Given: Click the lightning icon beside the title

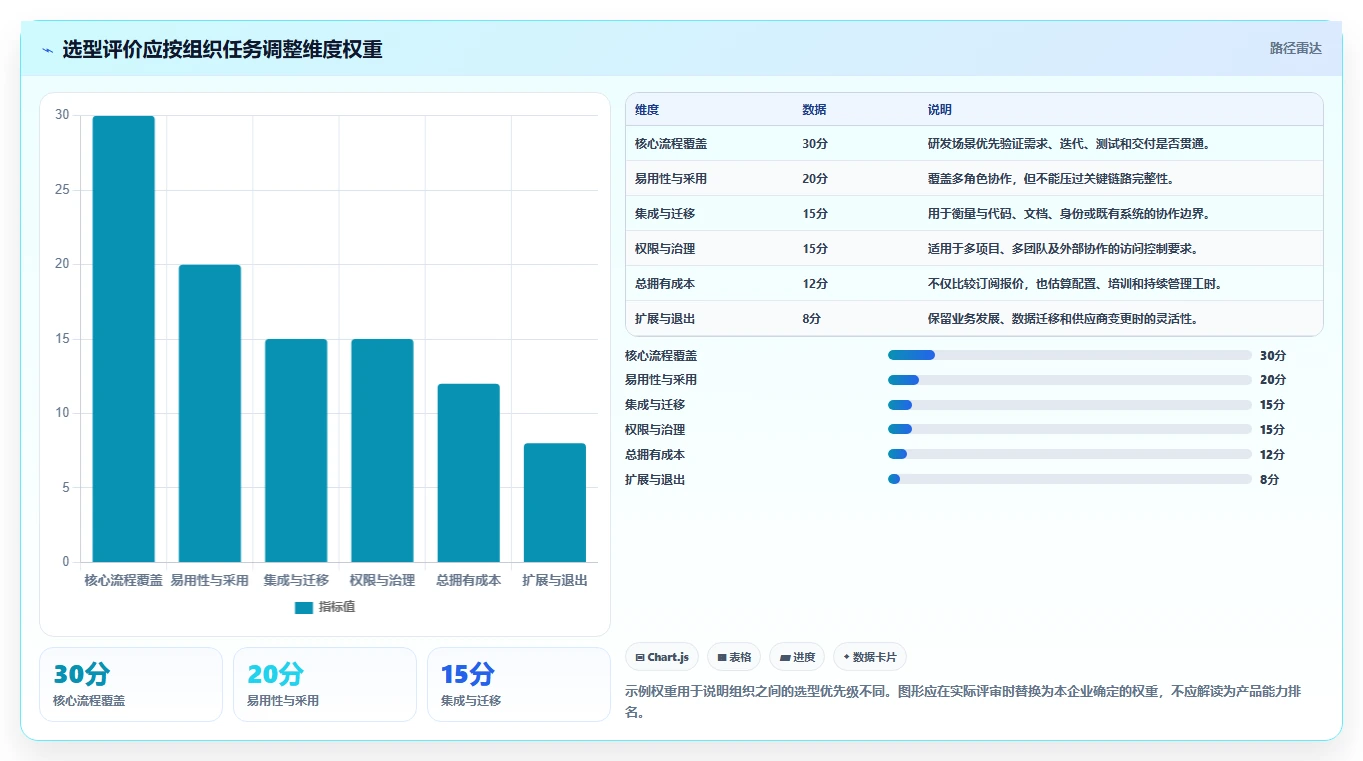Looking at the screenshot, I should coord(48,50).
